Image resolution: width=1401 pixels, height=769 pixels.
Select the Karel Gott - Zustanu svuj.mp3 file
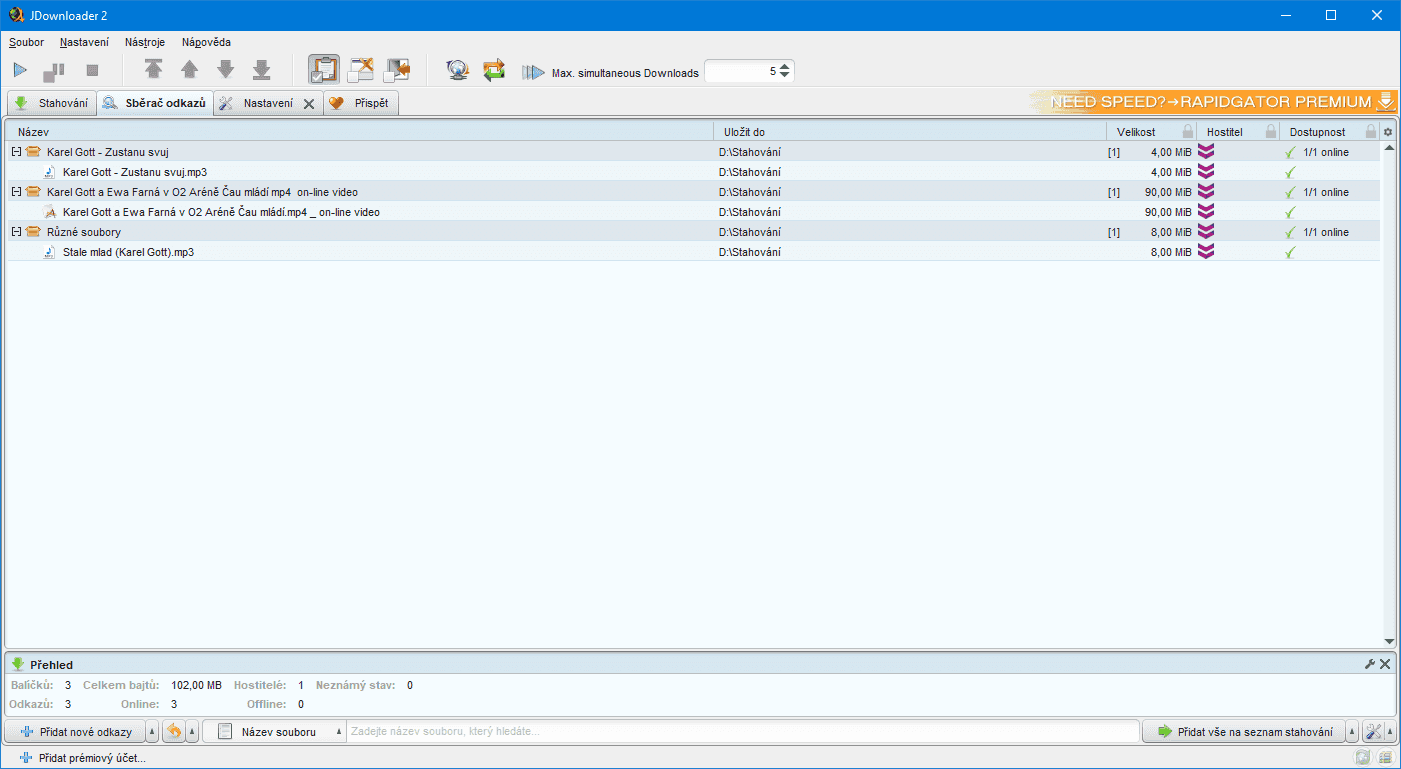pos(134,172)
